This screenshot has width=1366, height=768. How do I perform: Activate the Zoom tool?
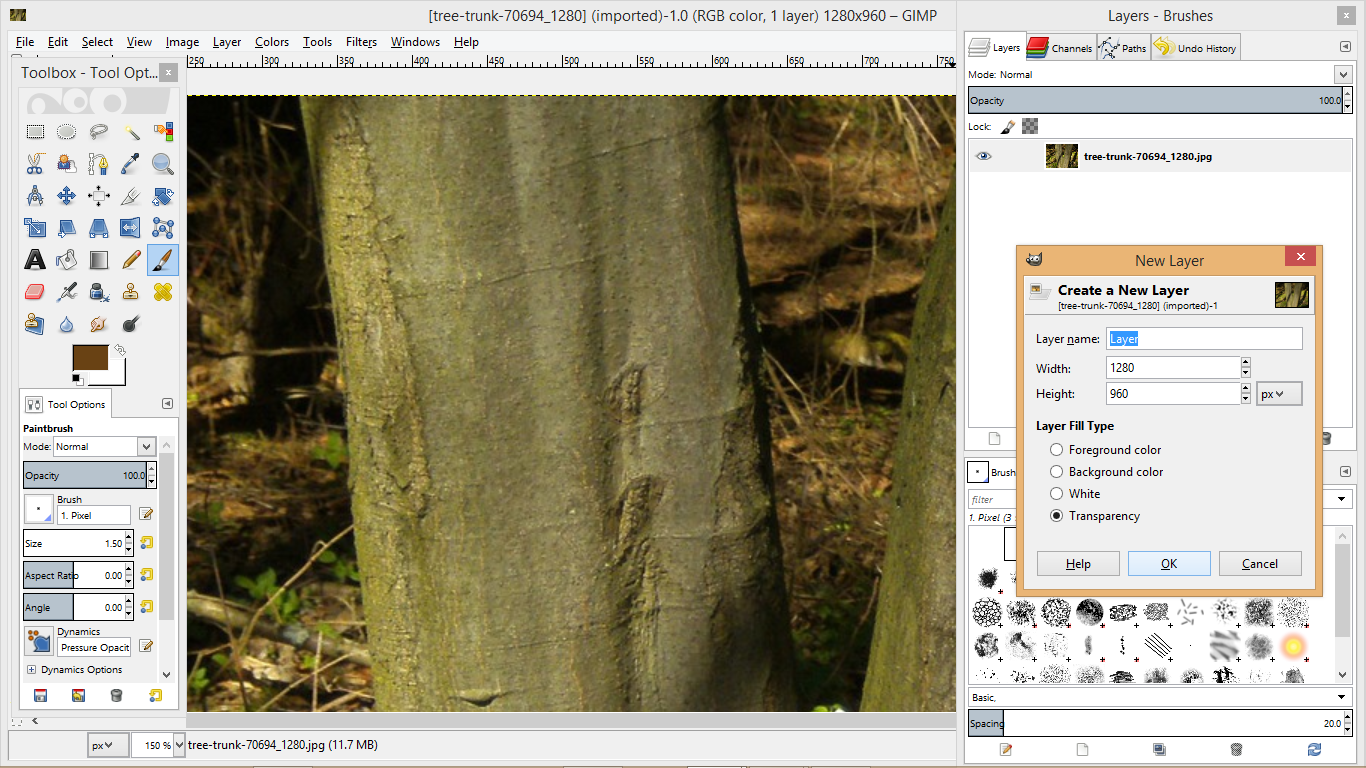(162, 163)
